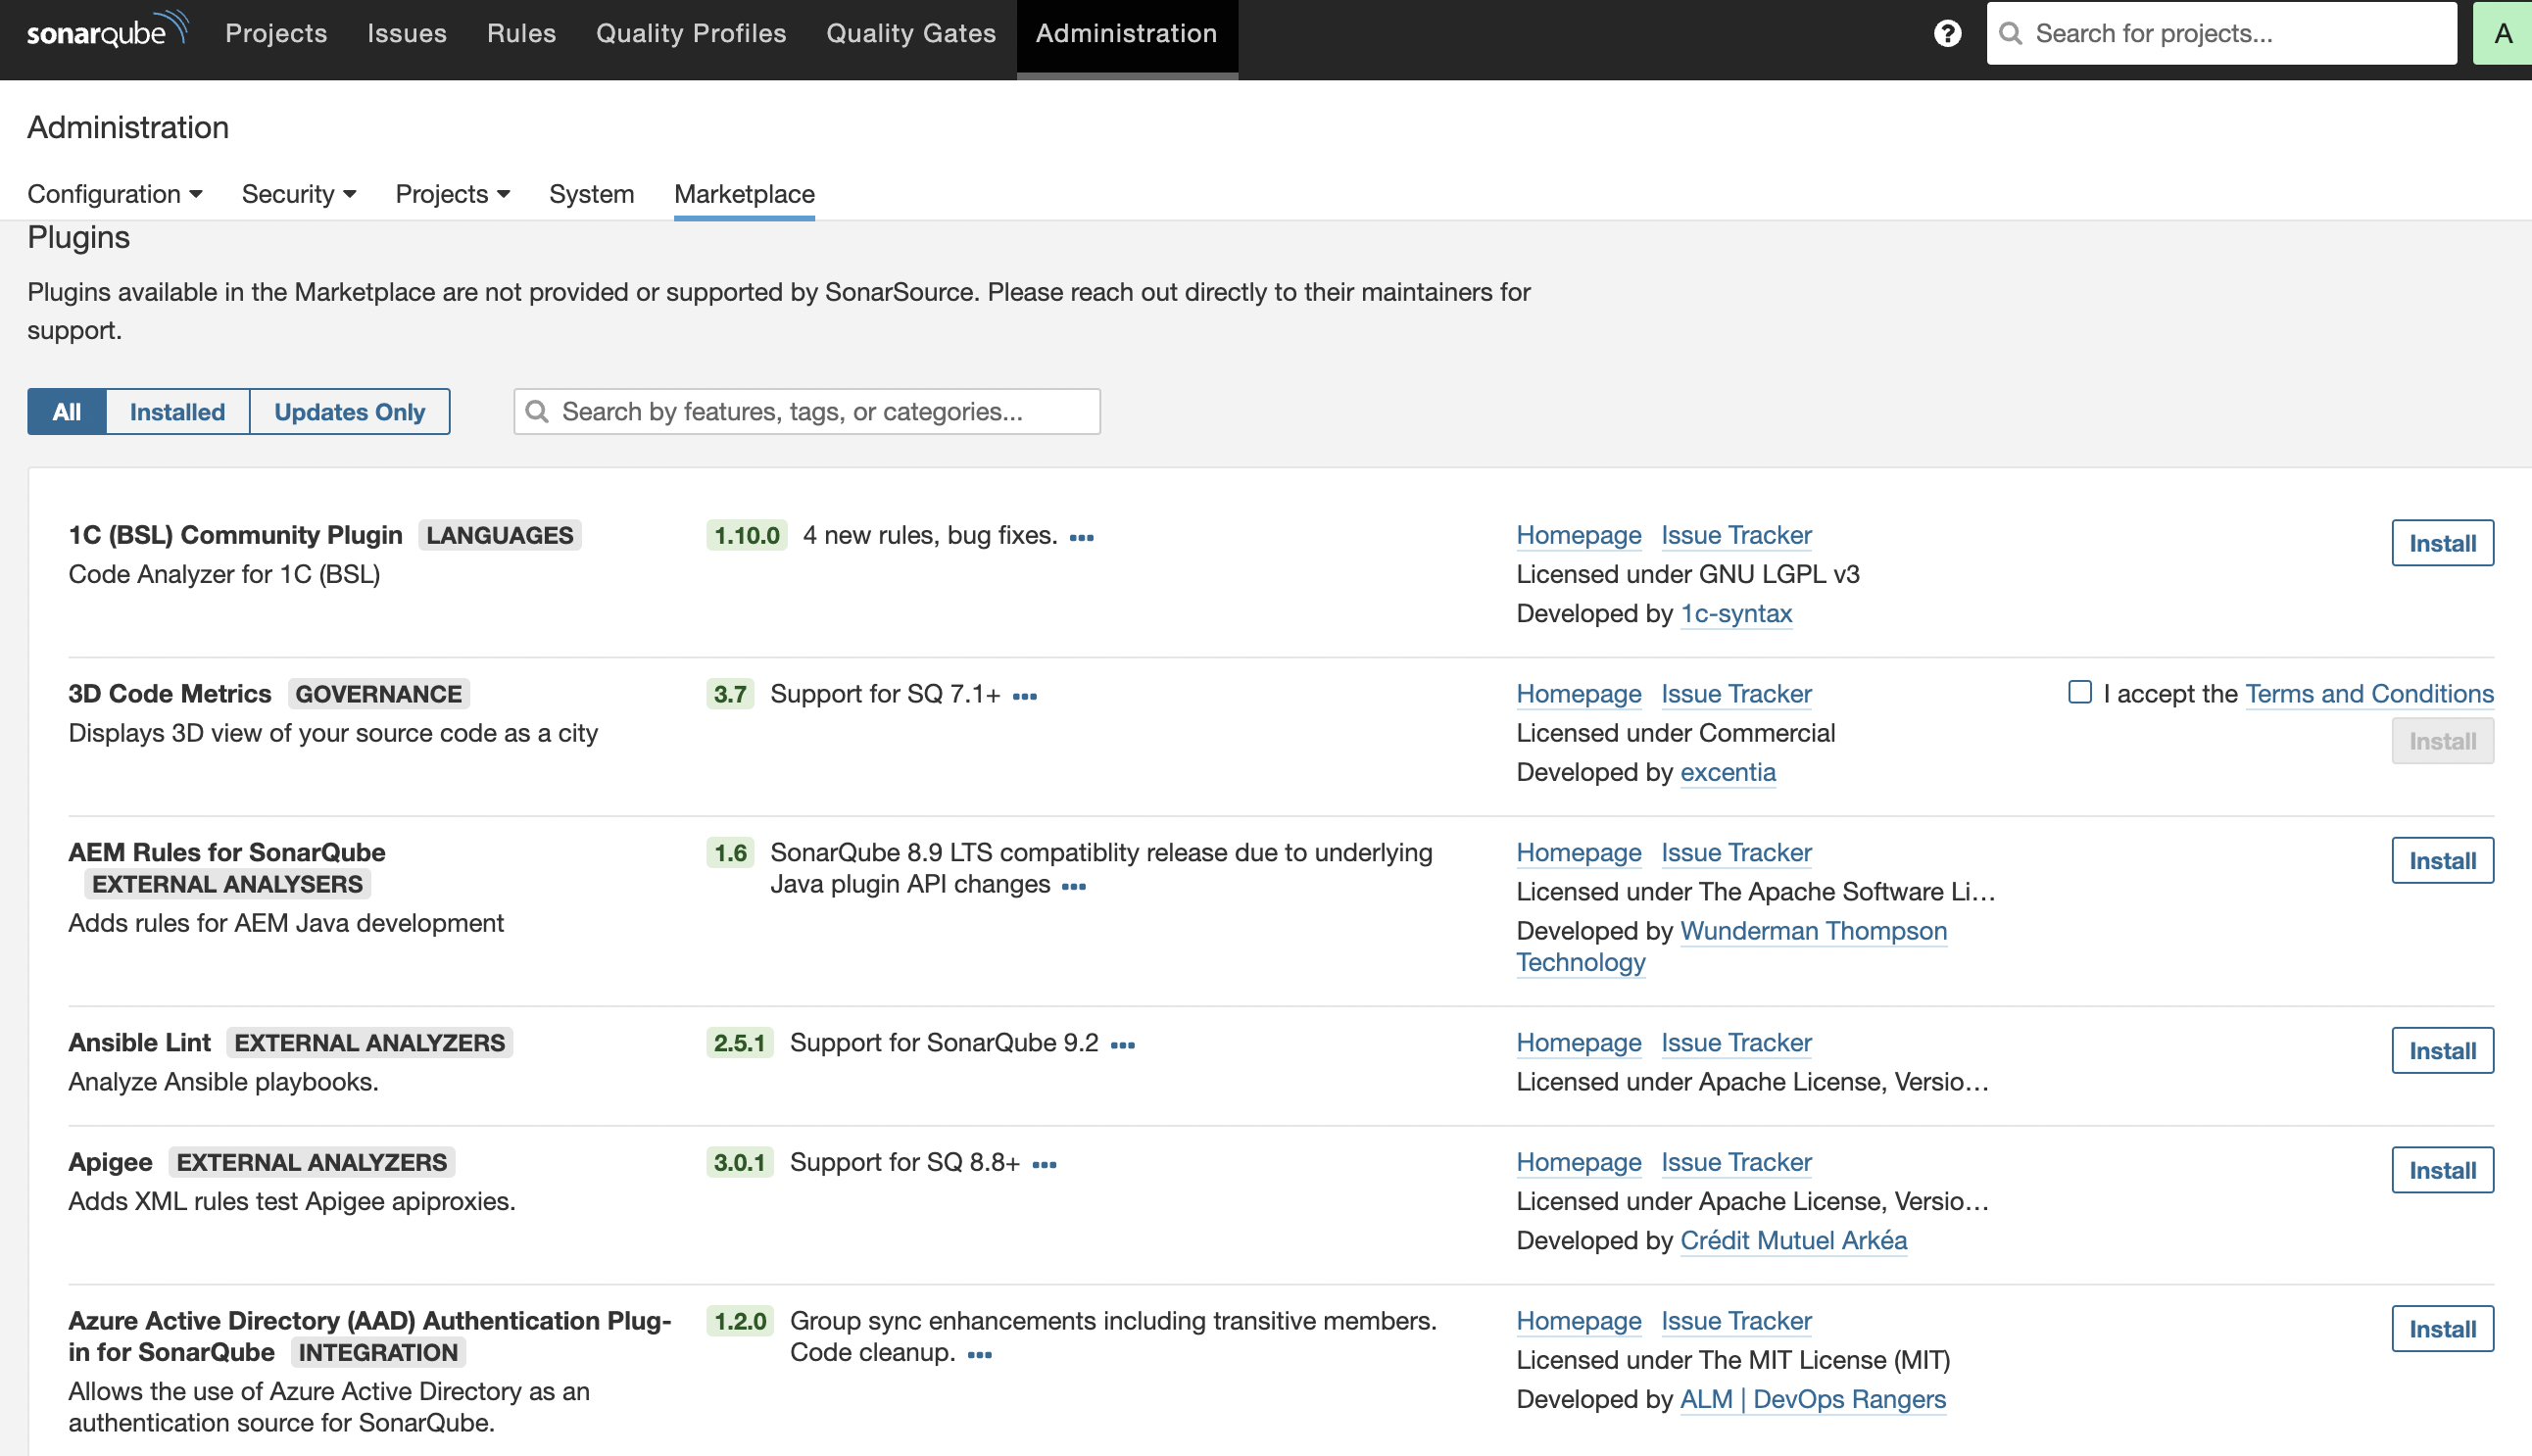Go to Issues in top navigation

[406, 33]
